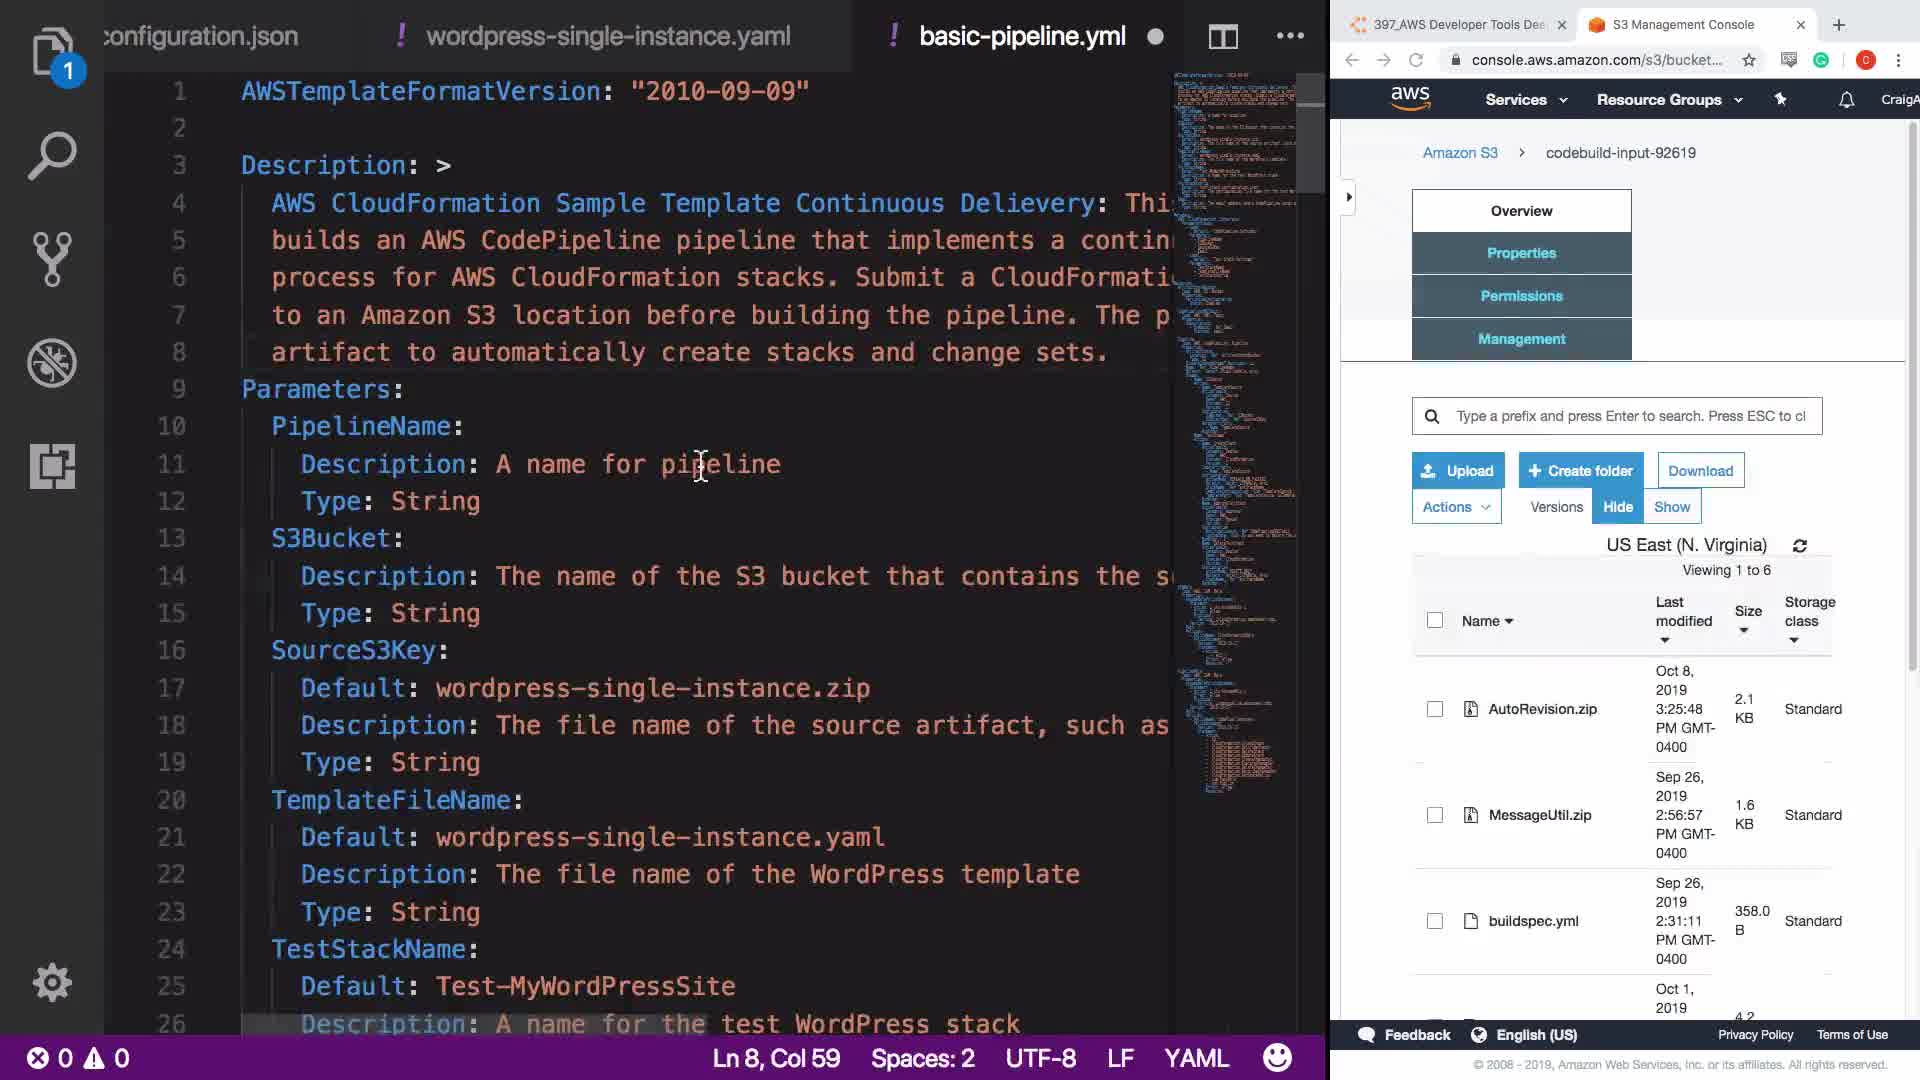Image resolution: width=1920 pixels, height=1080 pixels.
Task: Open the Explorer view in the activity bar
Action: (51, 52)
